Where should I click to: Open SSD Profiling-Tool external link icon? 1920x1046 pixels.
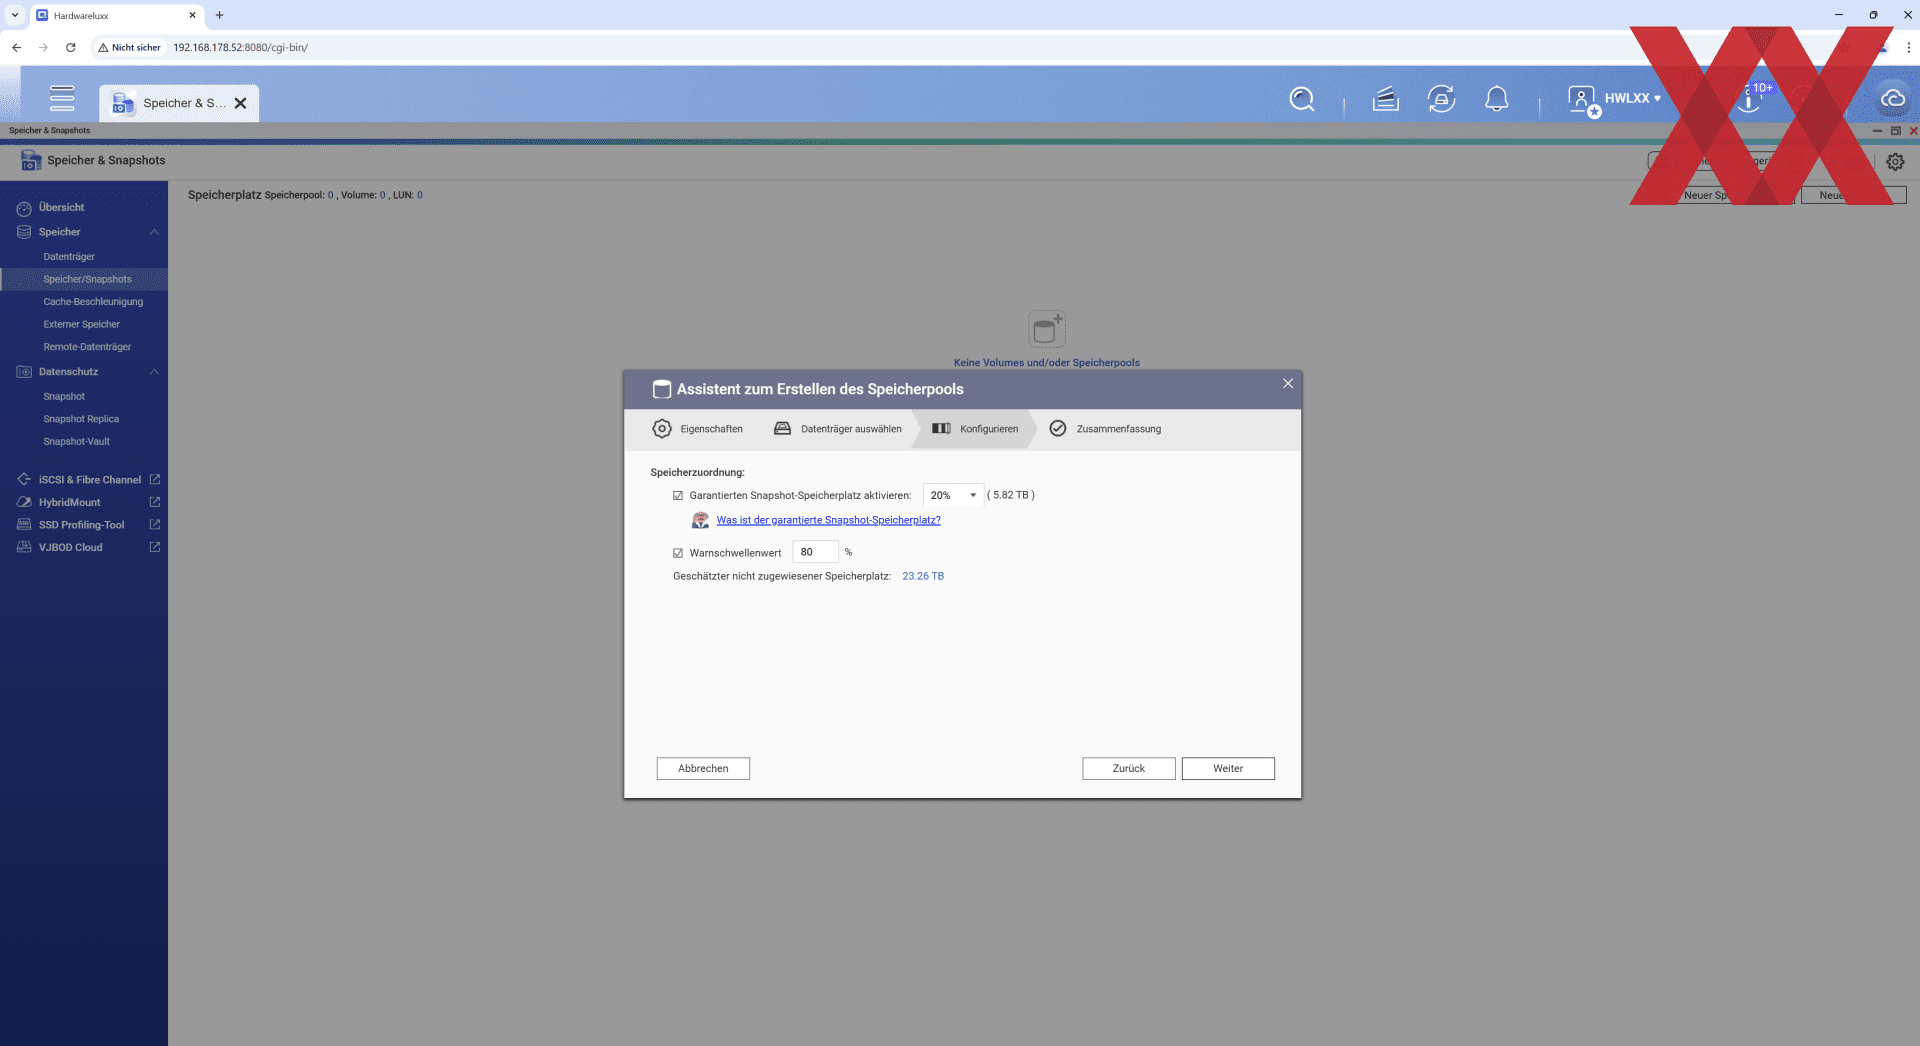[155, 524]
